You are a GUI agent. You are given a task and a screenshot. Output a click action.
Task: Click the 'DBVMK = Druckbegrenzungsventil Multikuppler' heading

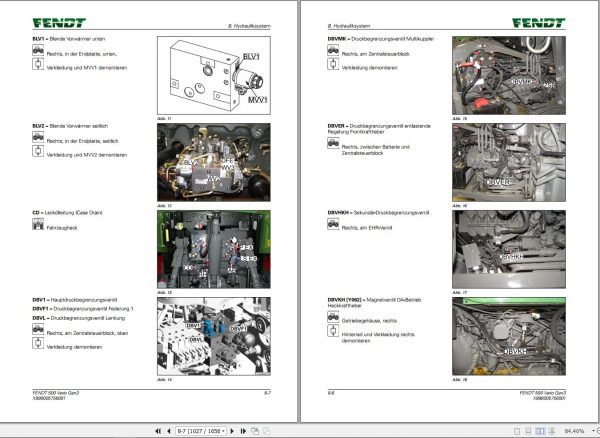381,39
